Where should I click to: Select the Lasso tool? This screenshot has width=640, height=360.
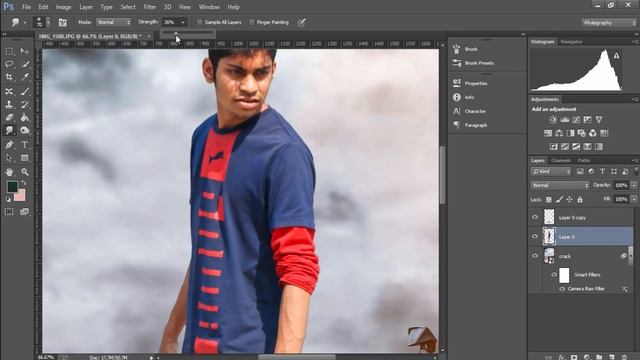pyautogui.click(x=9, y=64)
